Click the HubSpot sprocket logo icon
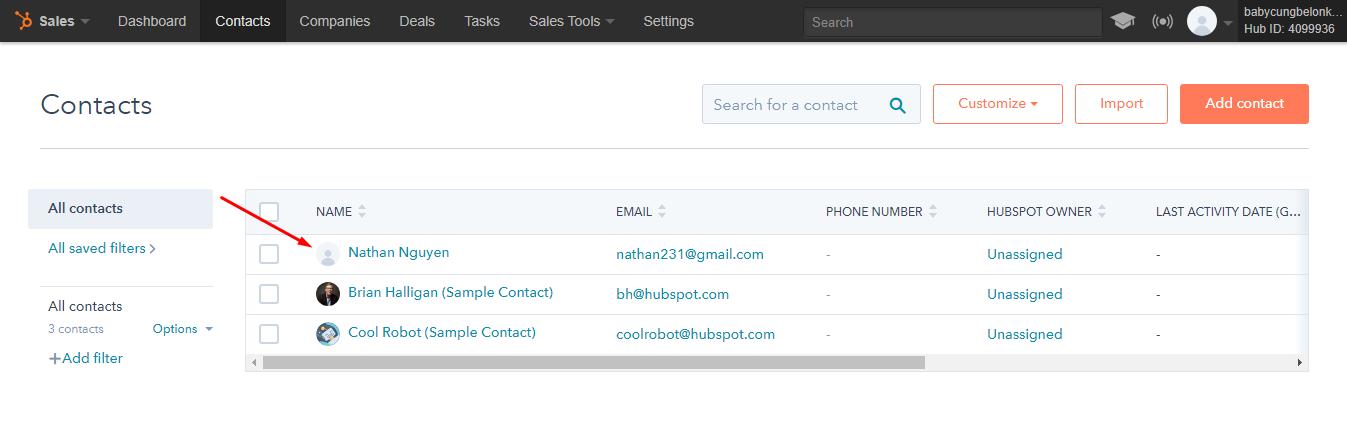The image size is (1347, 421). coord(23,21)
